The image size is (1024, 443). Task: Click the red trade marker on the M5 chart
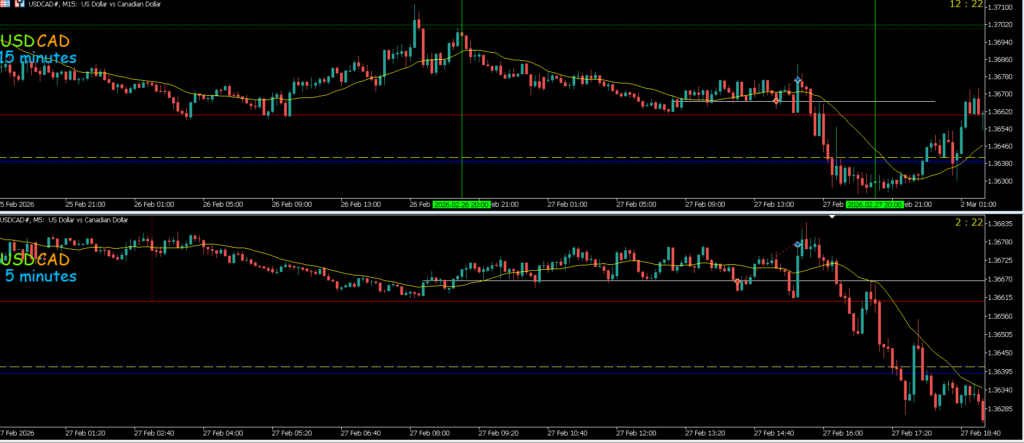(738, 284)
